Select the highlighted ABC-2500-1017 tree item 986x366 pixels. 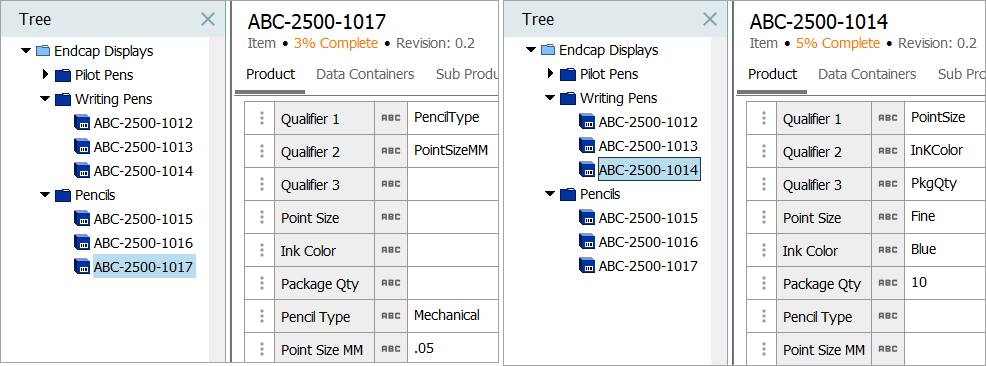tap(143, 267)
